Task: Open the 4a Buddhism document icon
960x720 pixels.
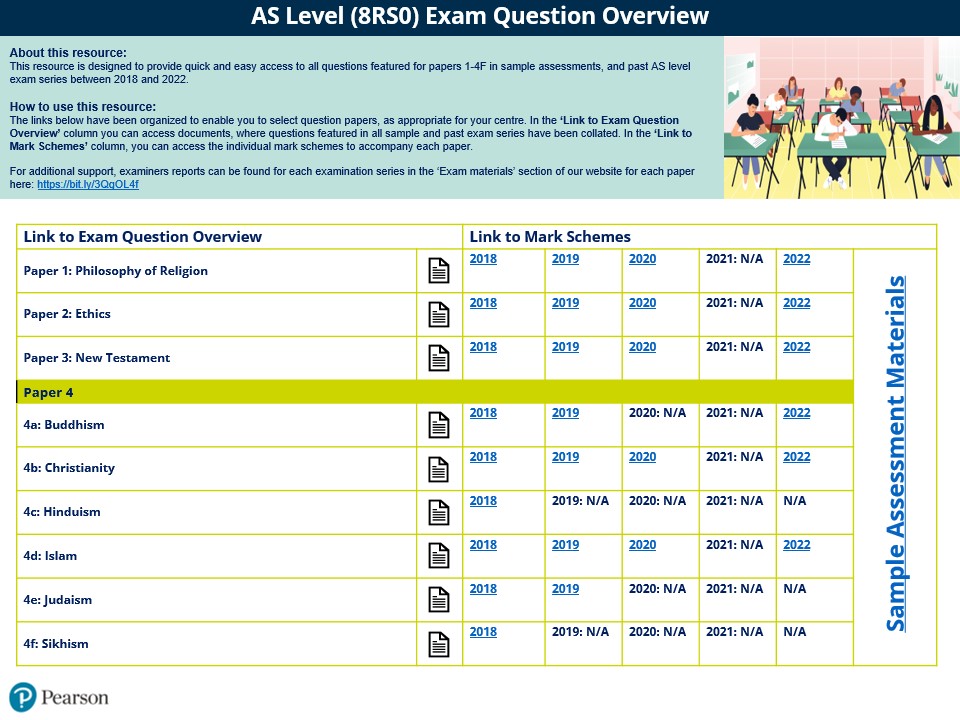Action: tap(439, 425)
